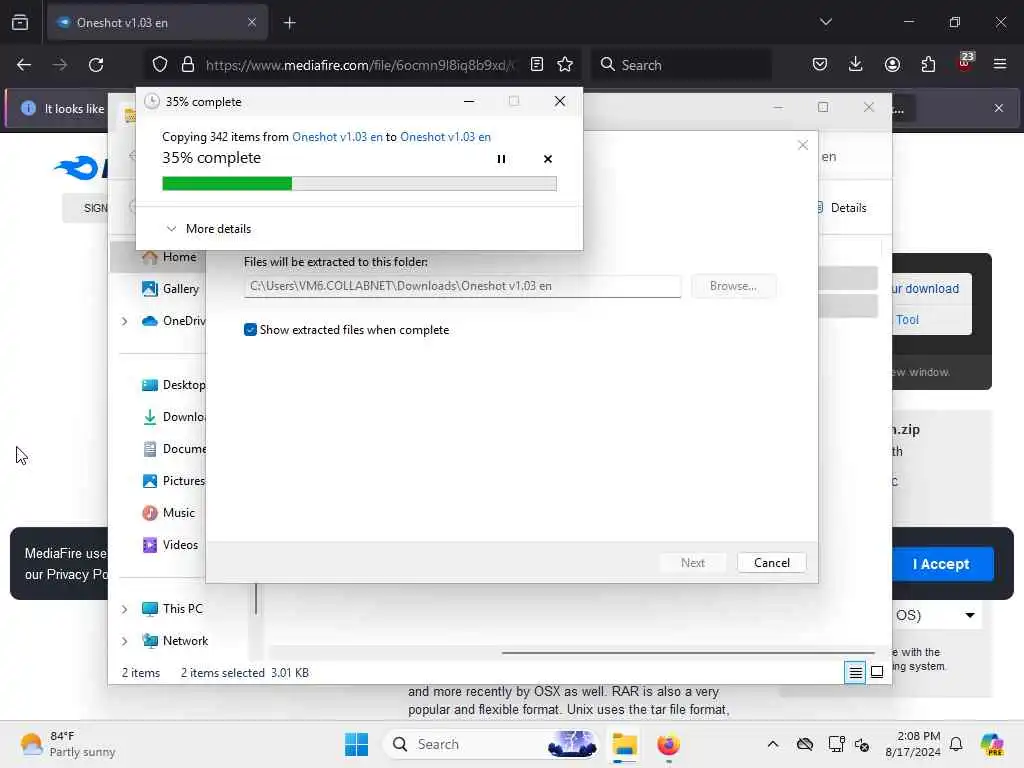Switch Explorer to details list view
Viewport: 1024px width, 768px height.
click(x=855, y=672)
